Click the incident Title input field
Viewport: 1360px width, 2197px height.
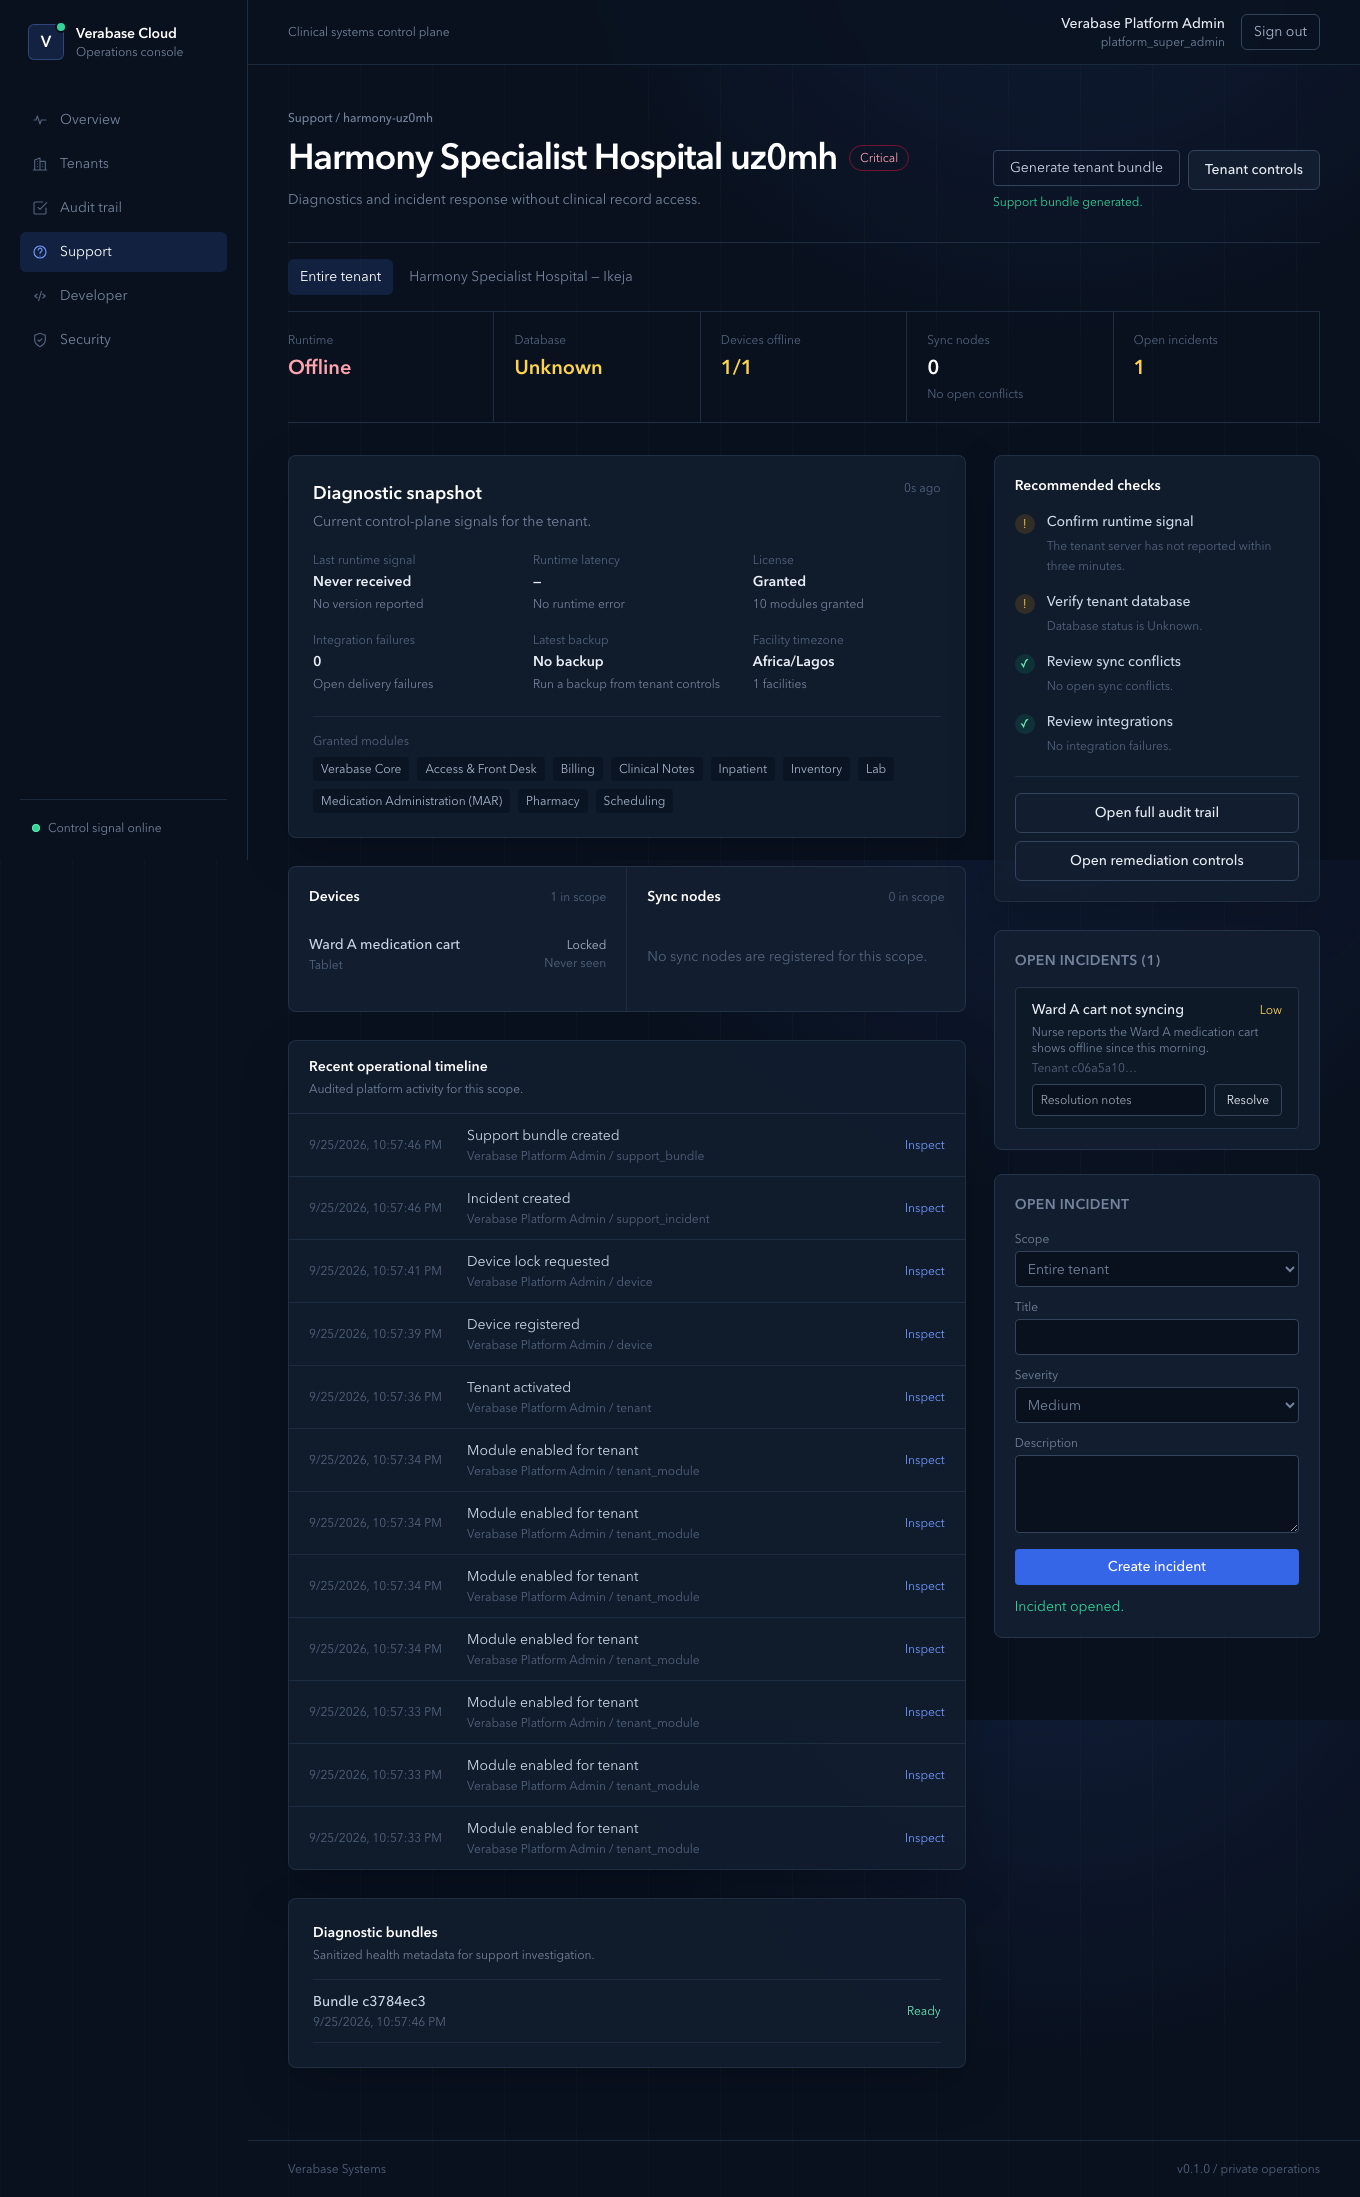click(x=1157, y=1337)
